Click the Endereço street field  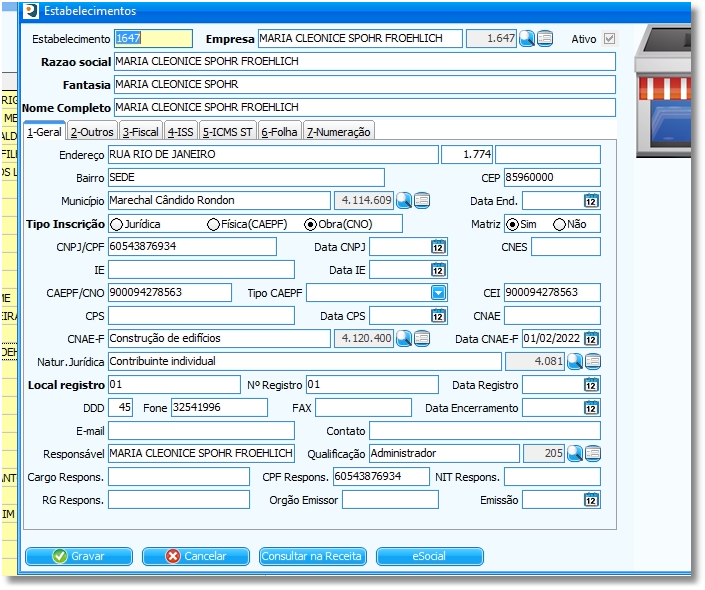[x=273, y=154]
